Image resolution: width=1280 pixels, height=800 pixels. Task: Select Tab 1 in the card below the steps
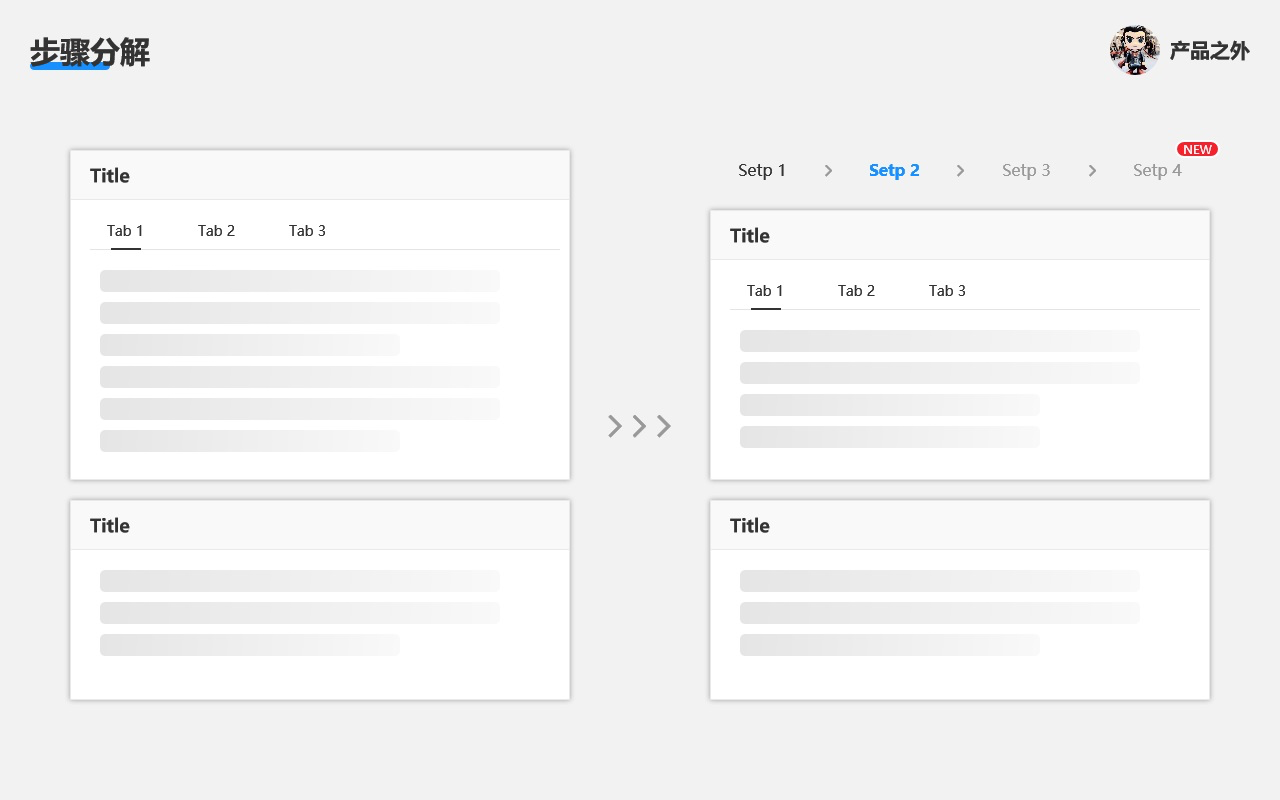tap(765, 291)
